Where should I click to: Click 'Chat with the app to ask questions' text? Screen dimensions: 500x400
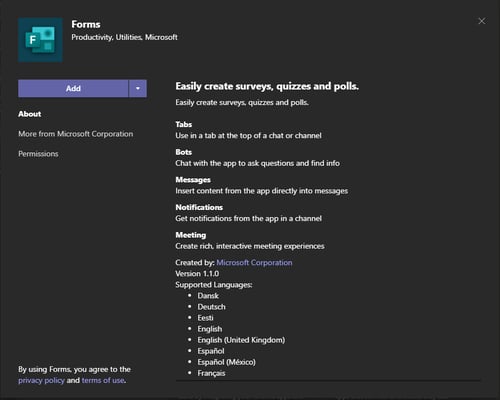[x=257, y=163]
